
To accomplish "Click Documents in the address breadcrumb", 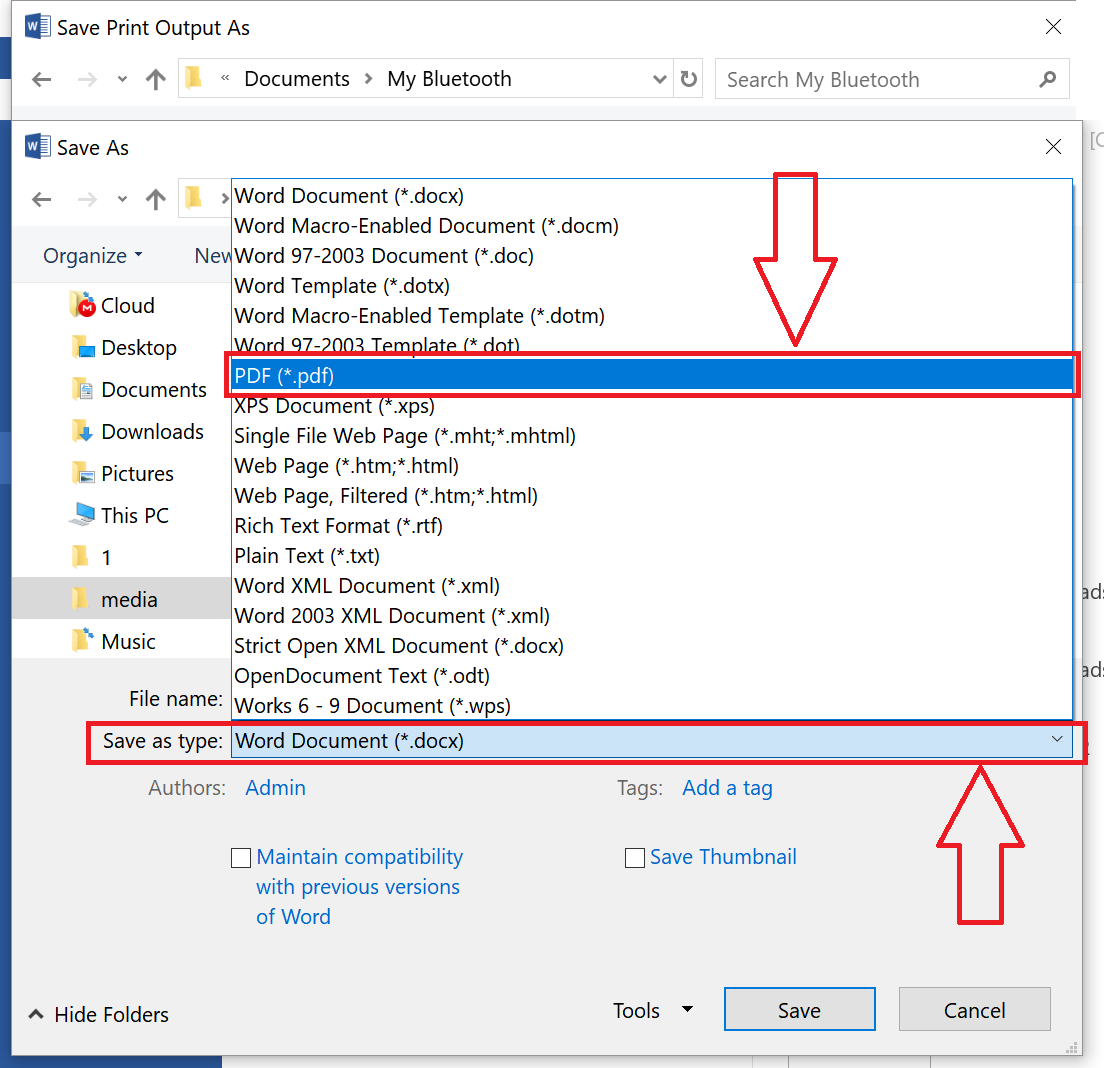I will click(296, 79).
